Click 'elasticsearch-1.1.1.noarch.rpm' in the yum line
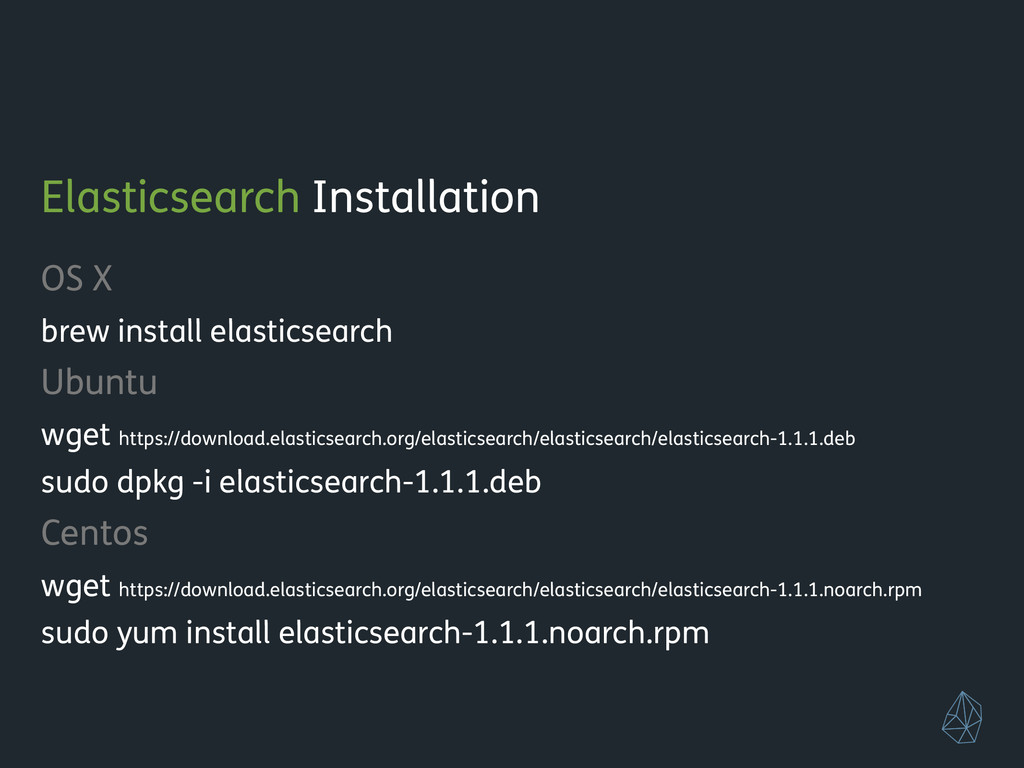This screenshot has height=768, width=1024. 494,633
